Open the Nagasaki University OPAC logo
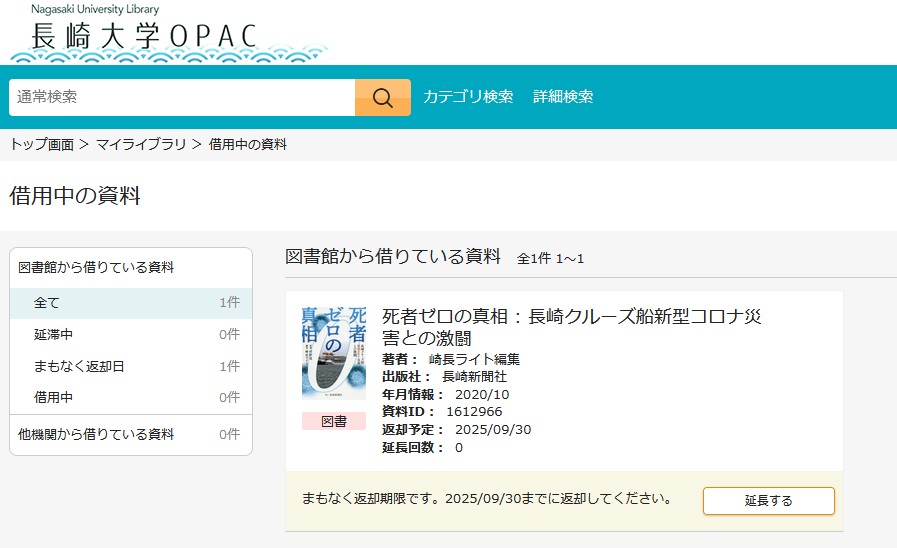897x548 pixels. pos(145,33)
